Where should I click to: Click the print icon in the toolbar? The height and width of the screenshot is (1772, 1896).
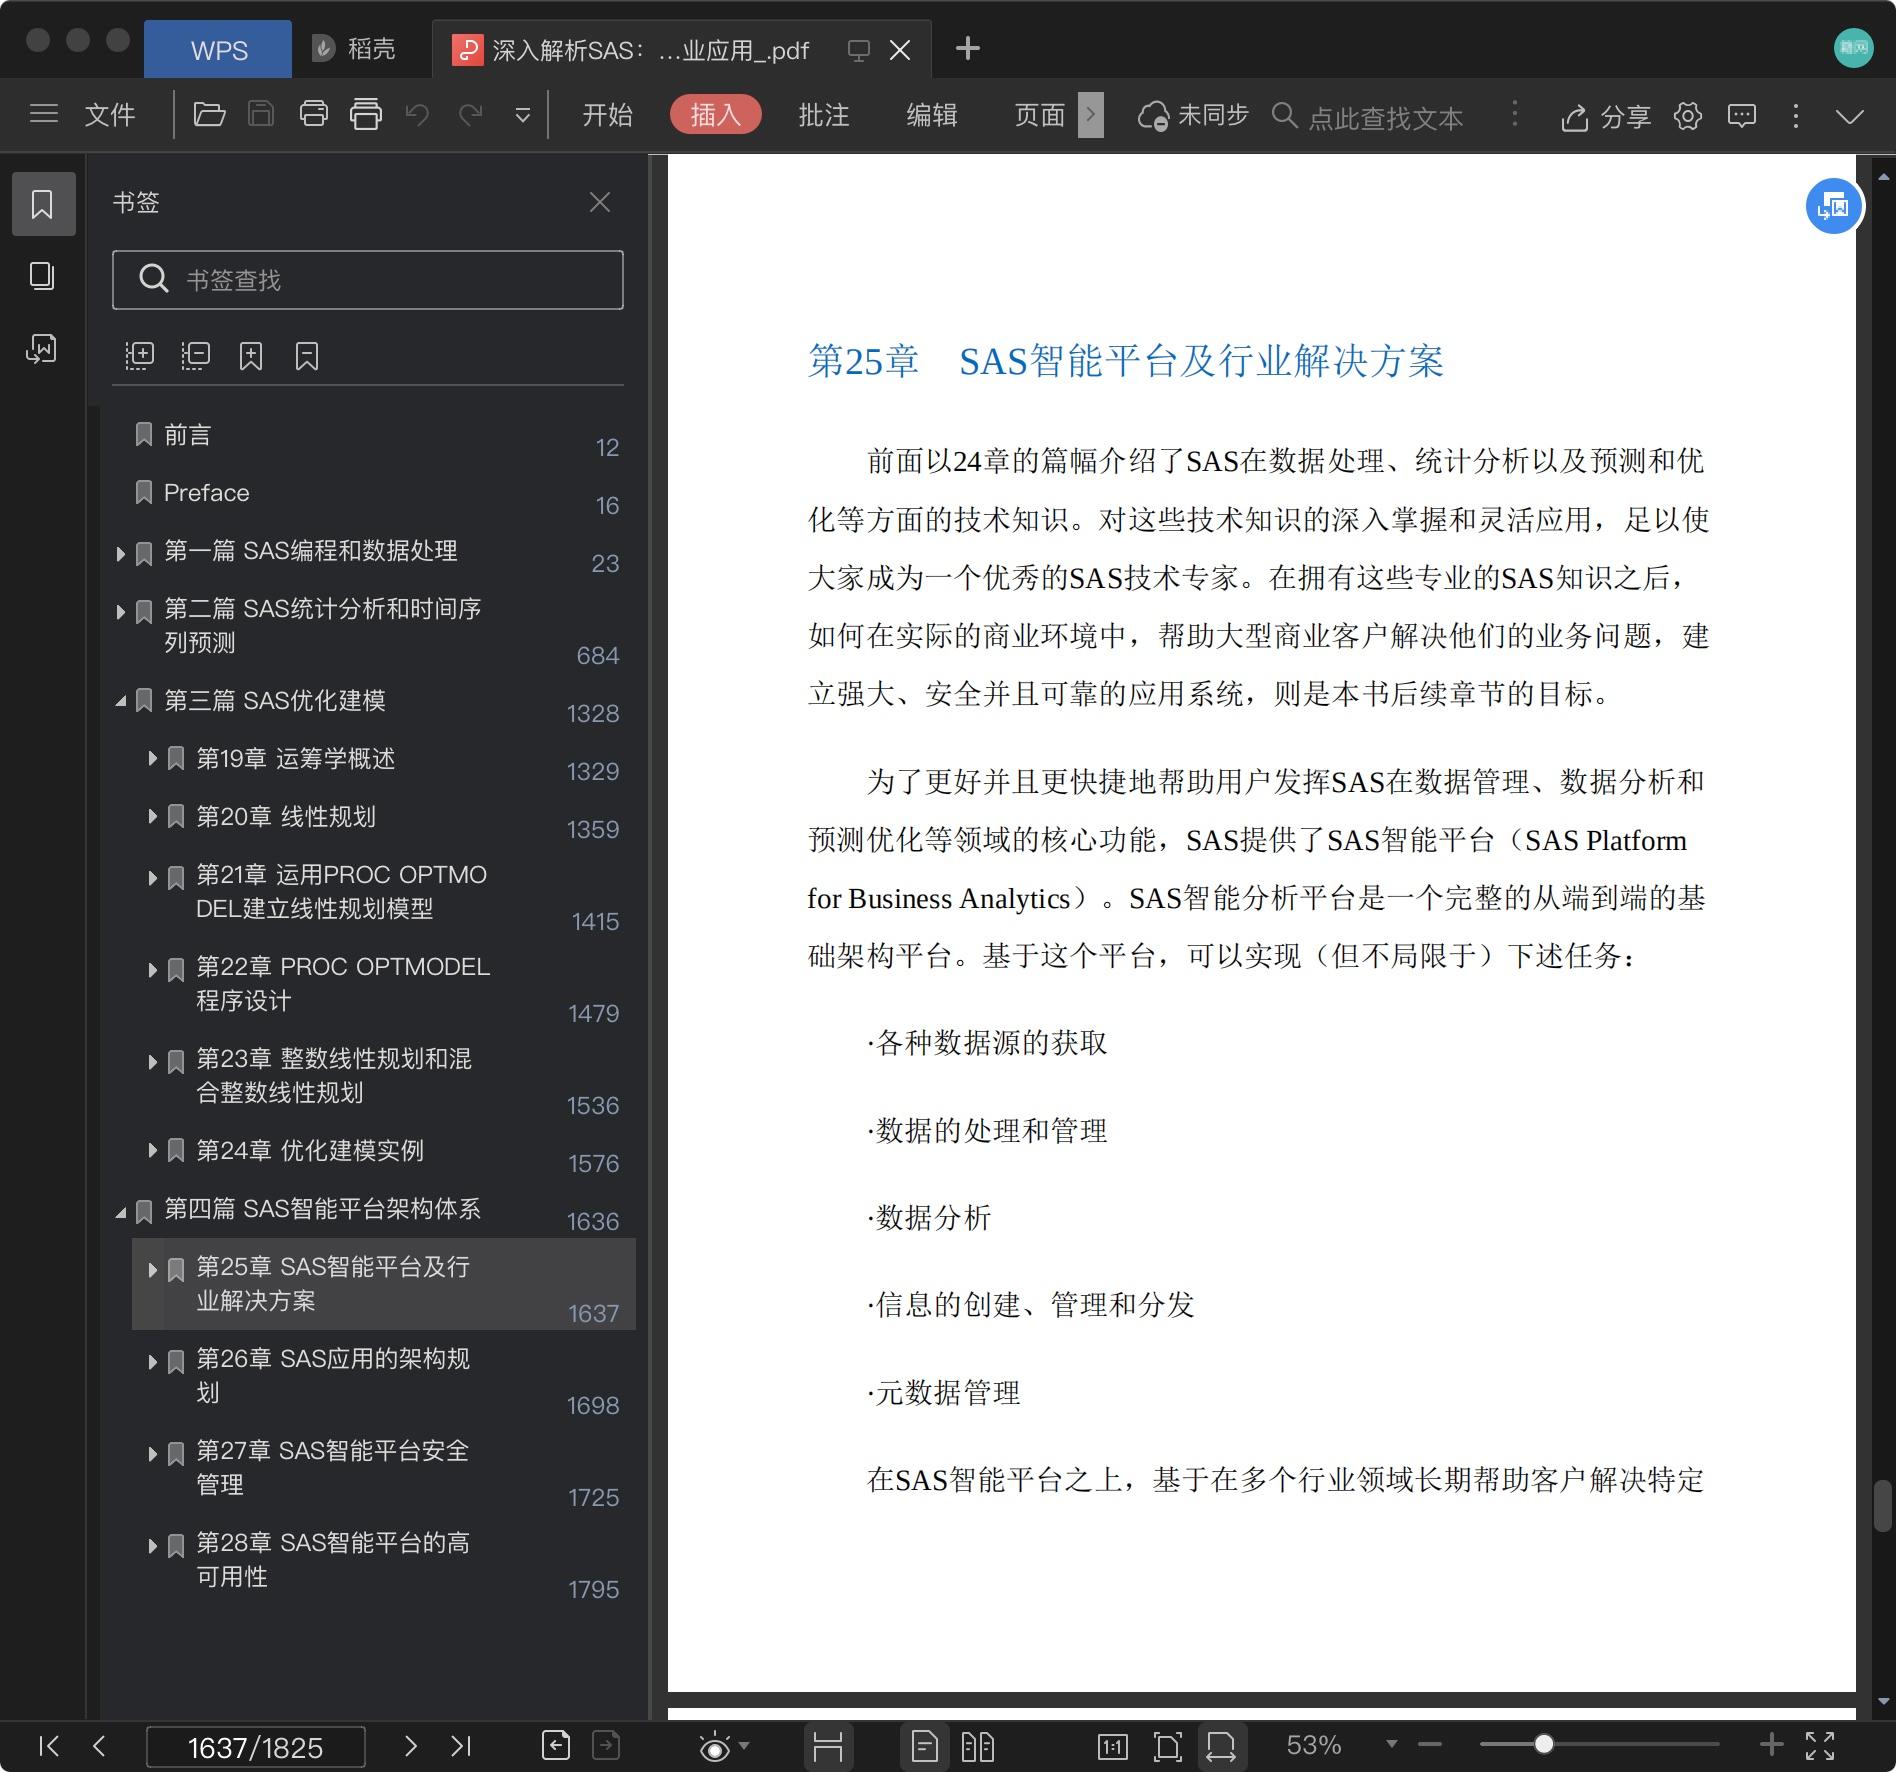[x=313, y=114]
